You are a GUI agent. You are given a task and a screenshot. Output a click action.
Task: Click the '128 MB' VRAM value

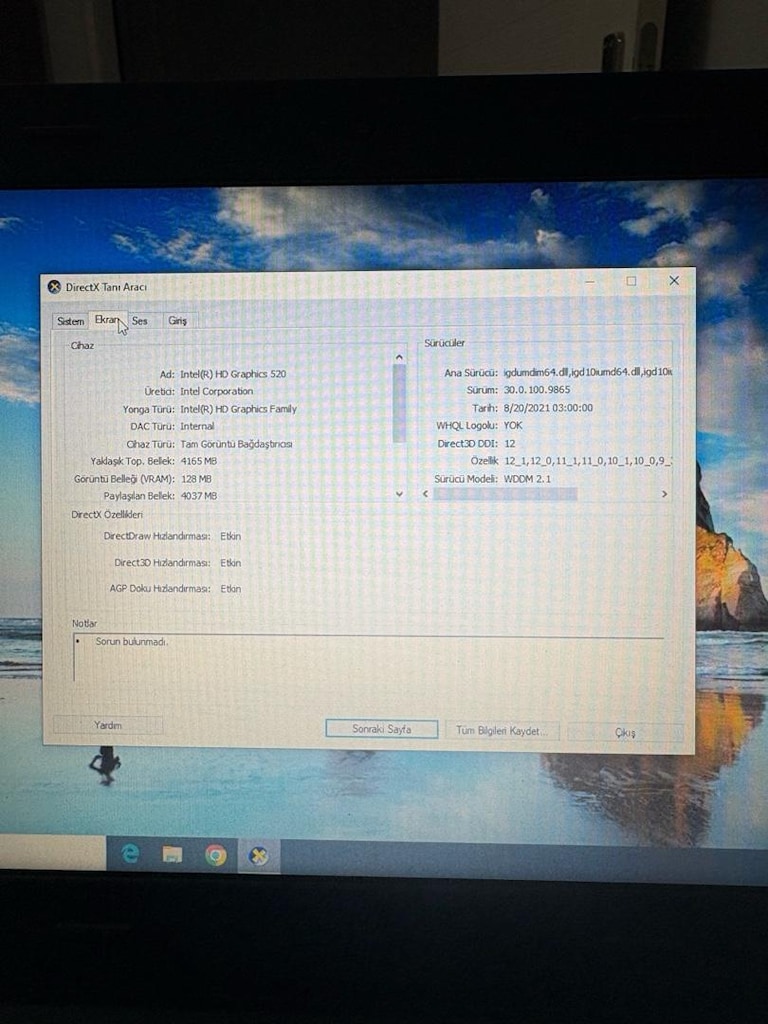pos(196,479)
